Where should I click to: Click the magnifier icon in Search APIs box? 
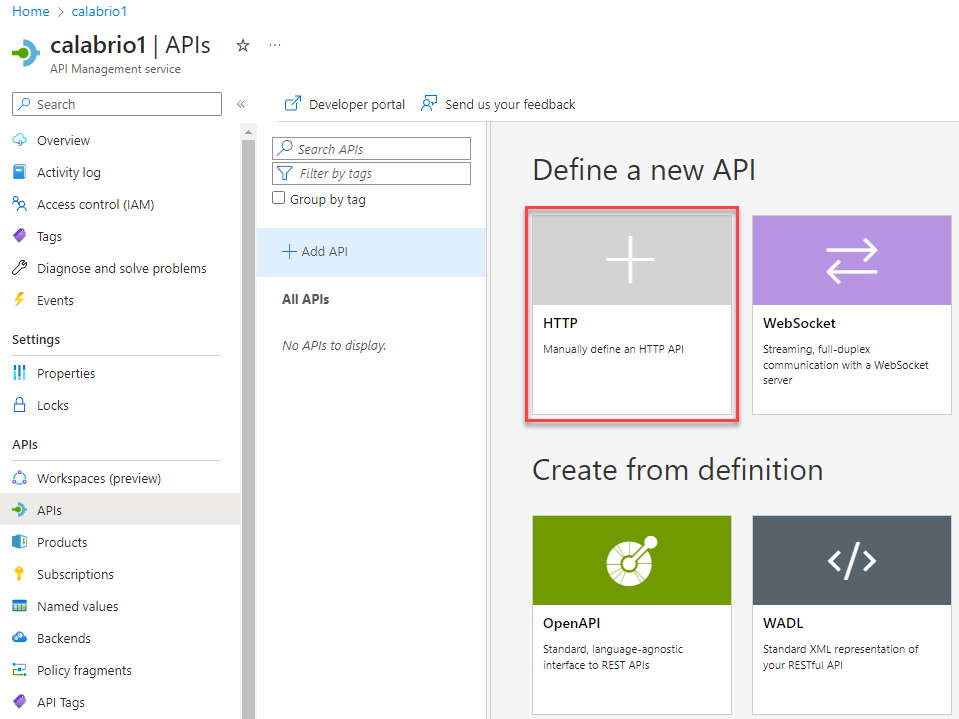click(285, 148)
